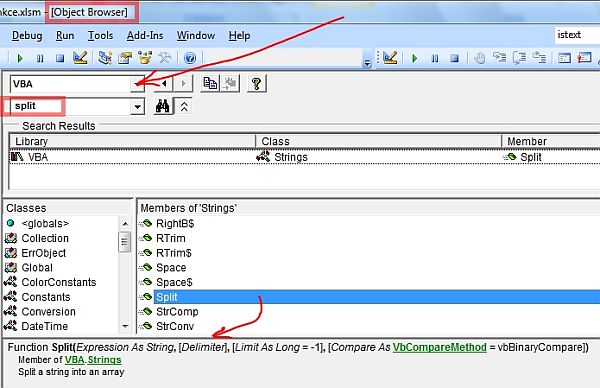This screenshot has width=600, height=388.
Task: Run macro from the Standard toolbar
Action: (x=20, y=58)
